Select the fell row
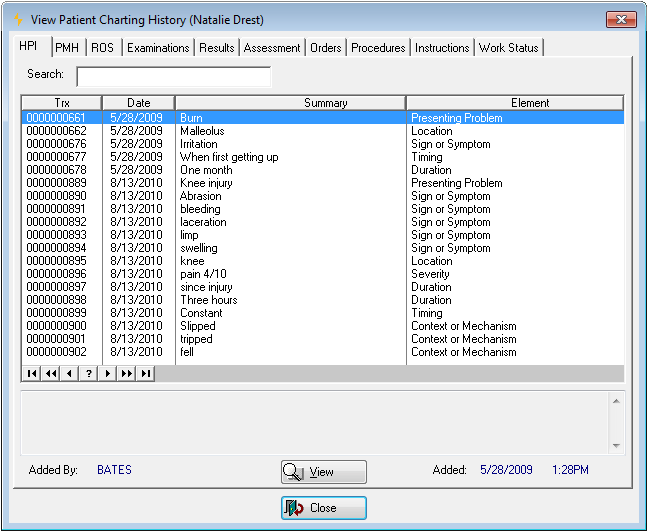Image resolution: width=648 pixels, height=532 pixels. tap(322, 352)
